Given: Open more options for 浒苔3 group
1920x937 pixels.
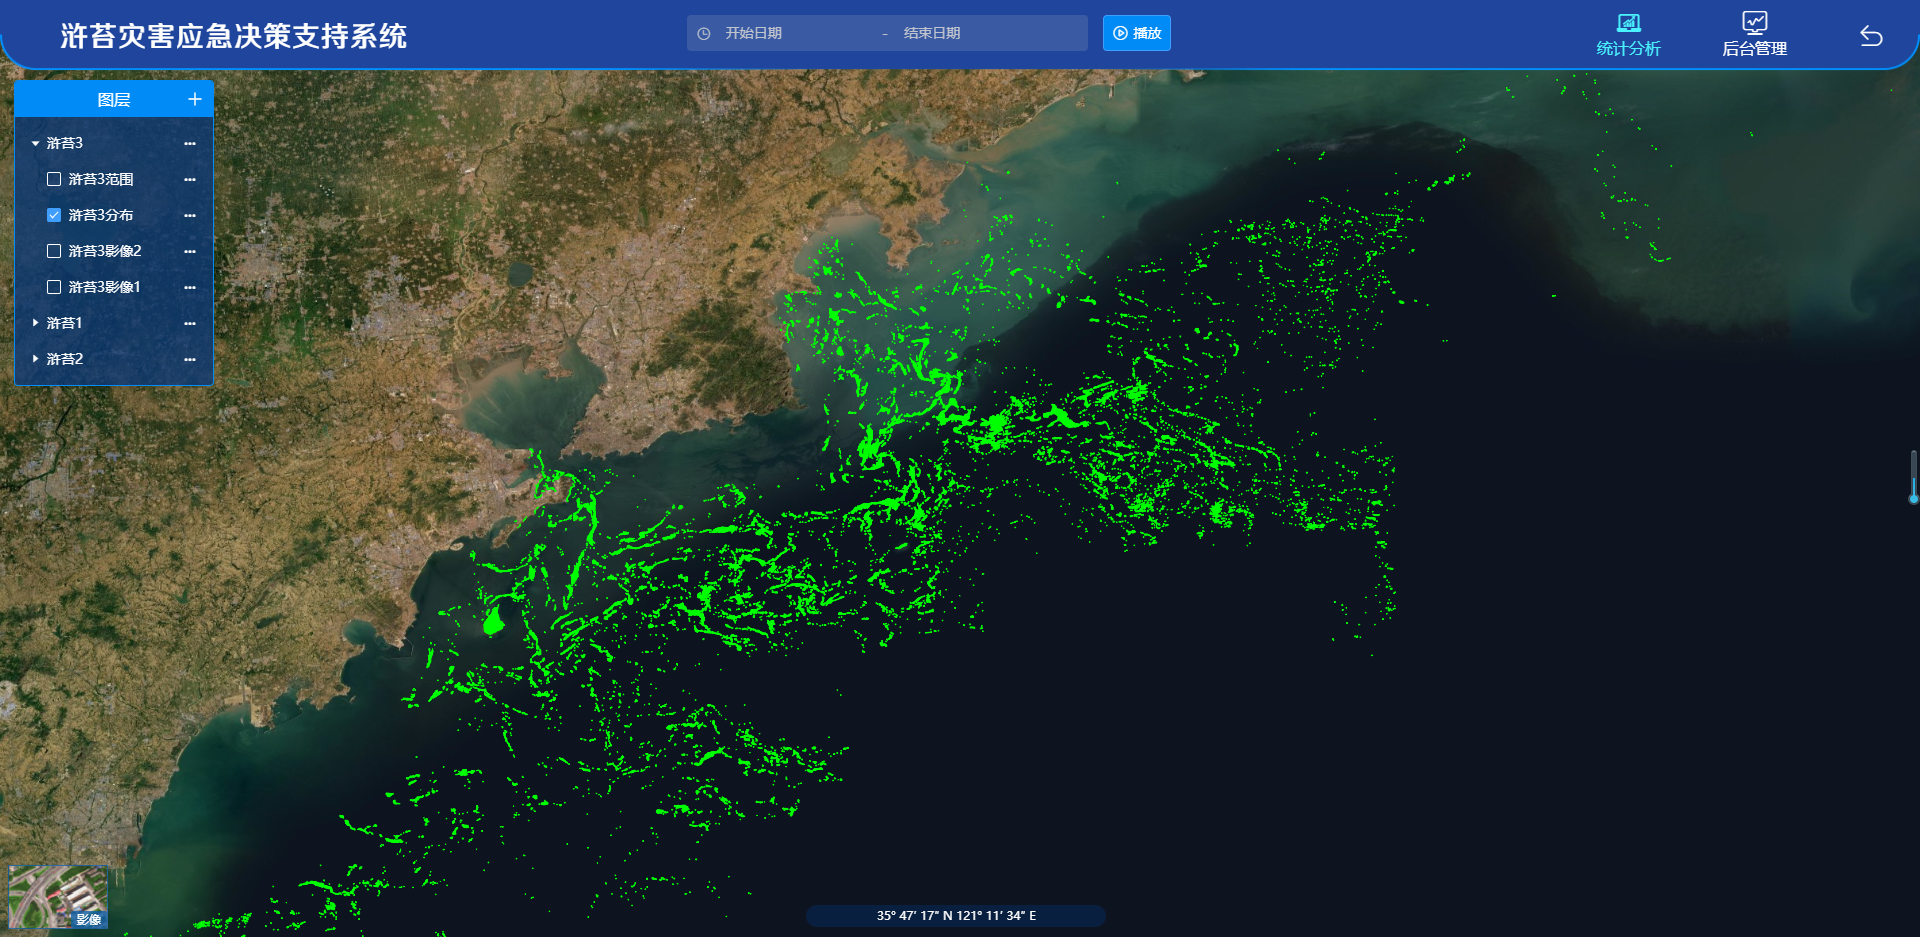Looking at the screenshot, I should pos(190,144).
